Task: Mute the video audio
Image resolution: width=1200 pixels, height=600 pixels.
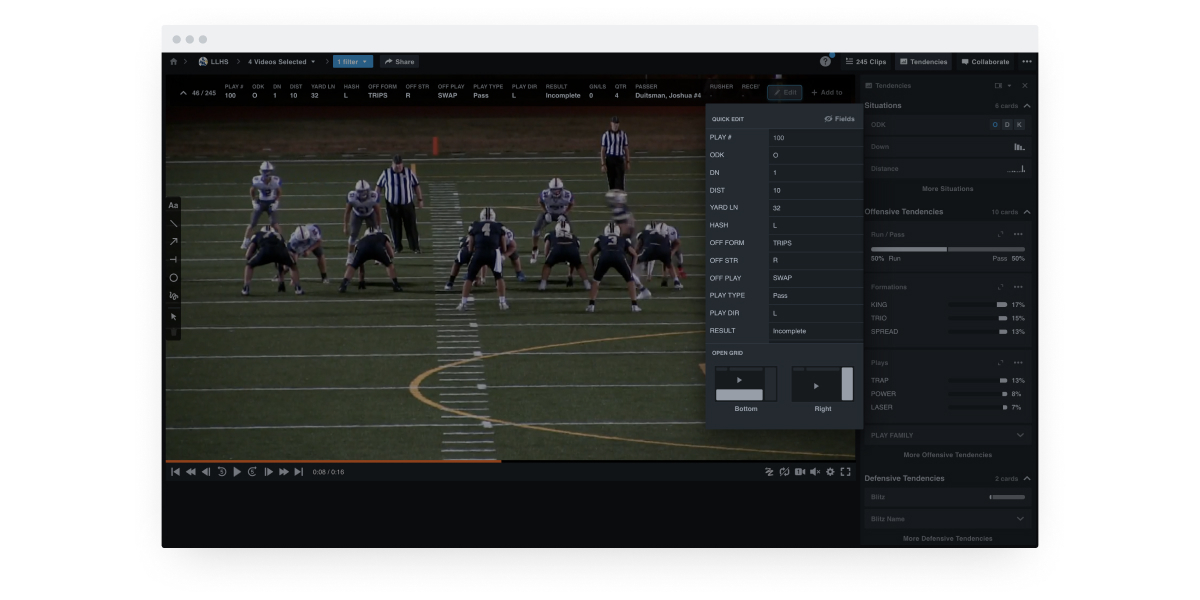Action: coord(814,472)
